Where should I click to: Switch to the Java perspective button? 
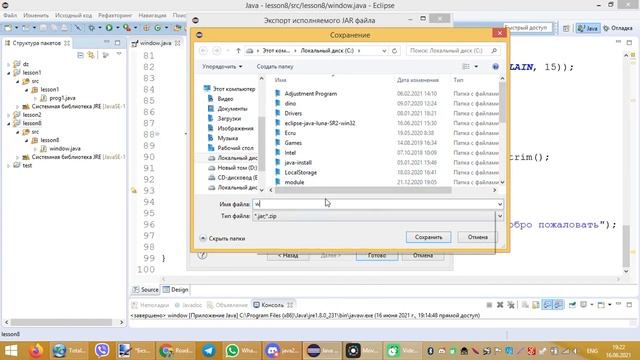[x=588, y=28]
